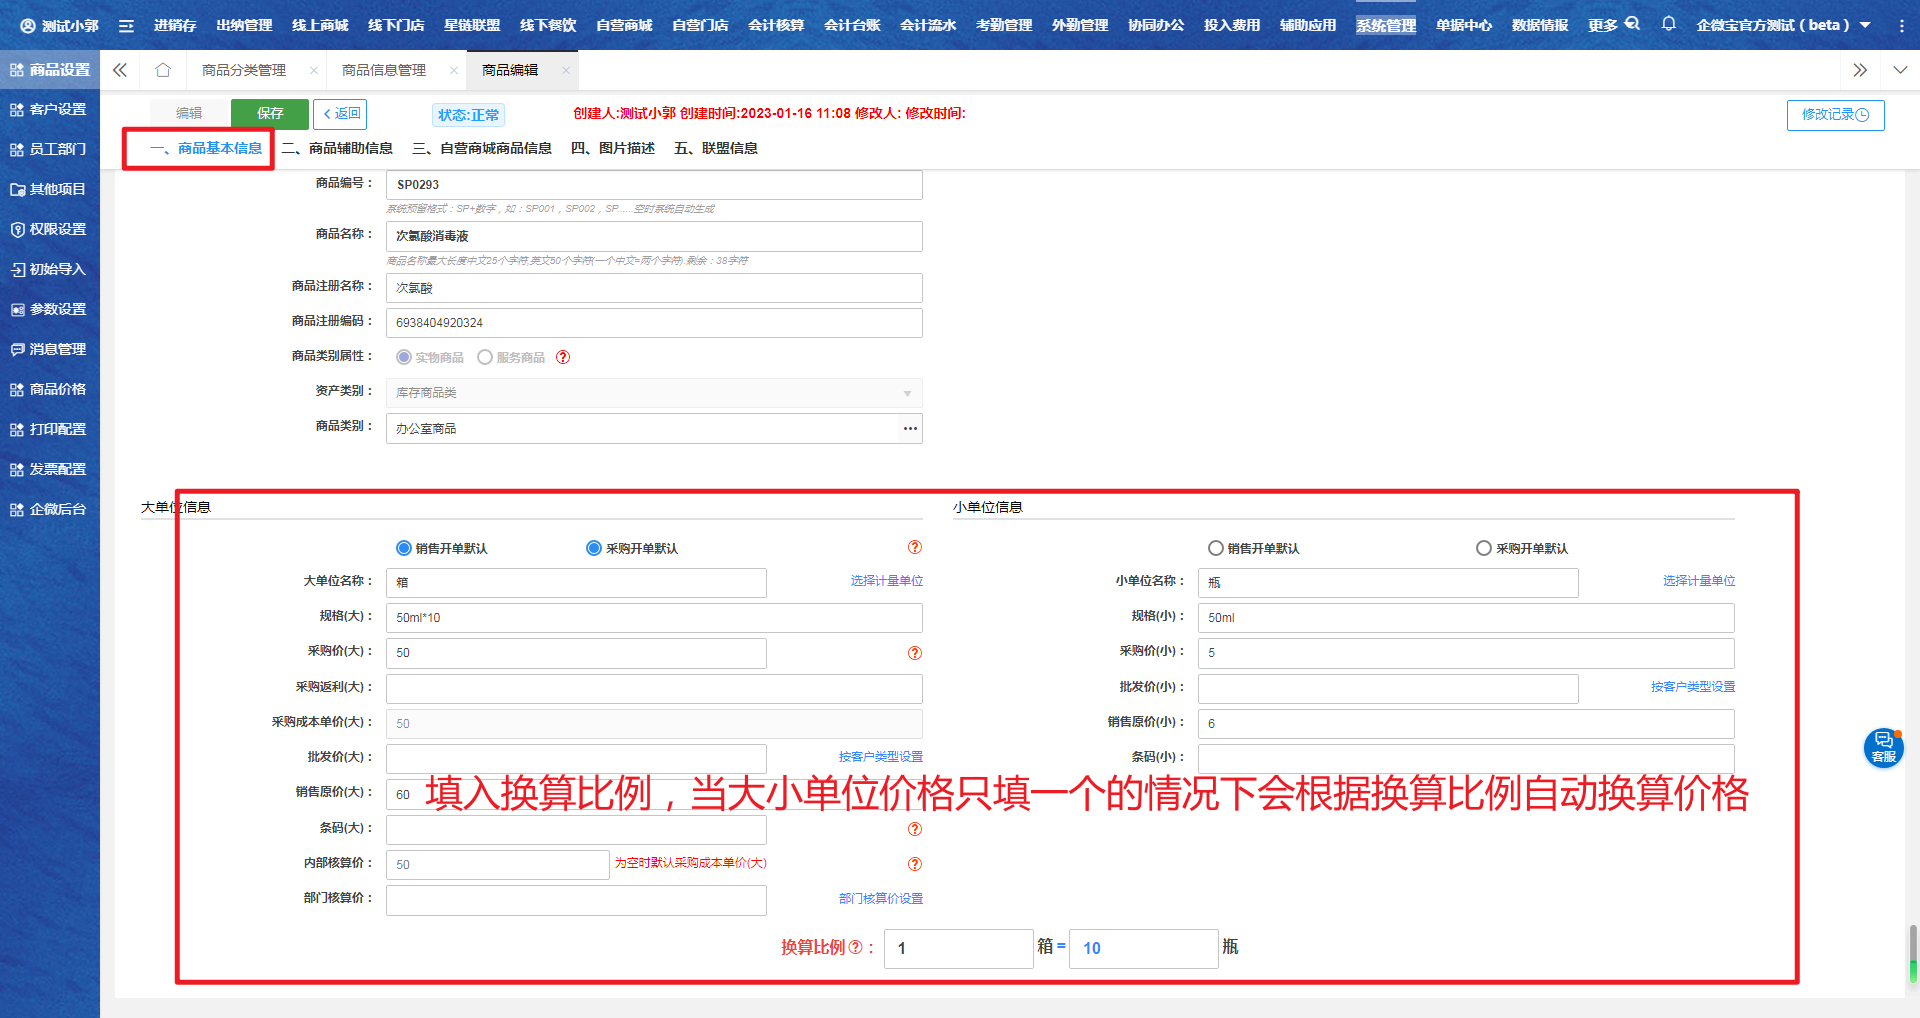Click the 部门核算价设置 link
The width and height of the screenshot is (1920, 1018).
pyautogui.click(x=880, y=899)
